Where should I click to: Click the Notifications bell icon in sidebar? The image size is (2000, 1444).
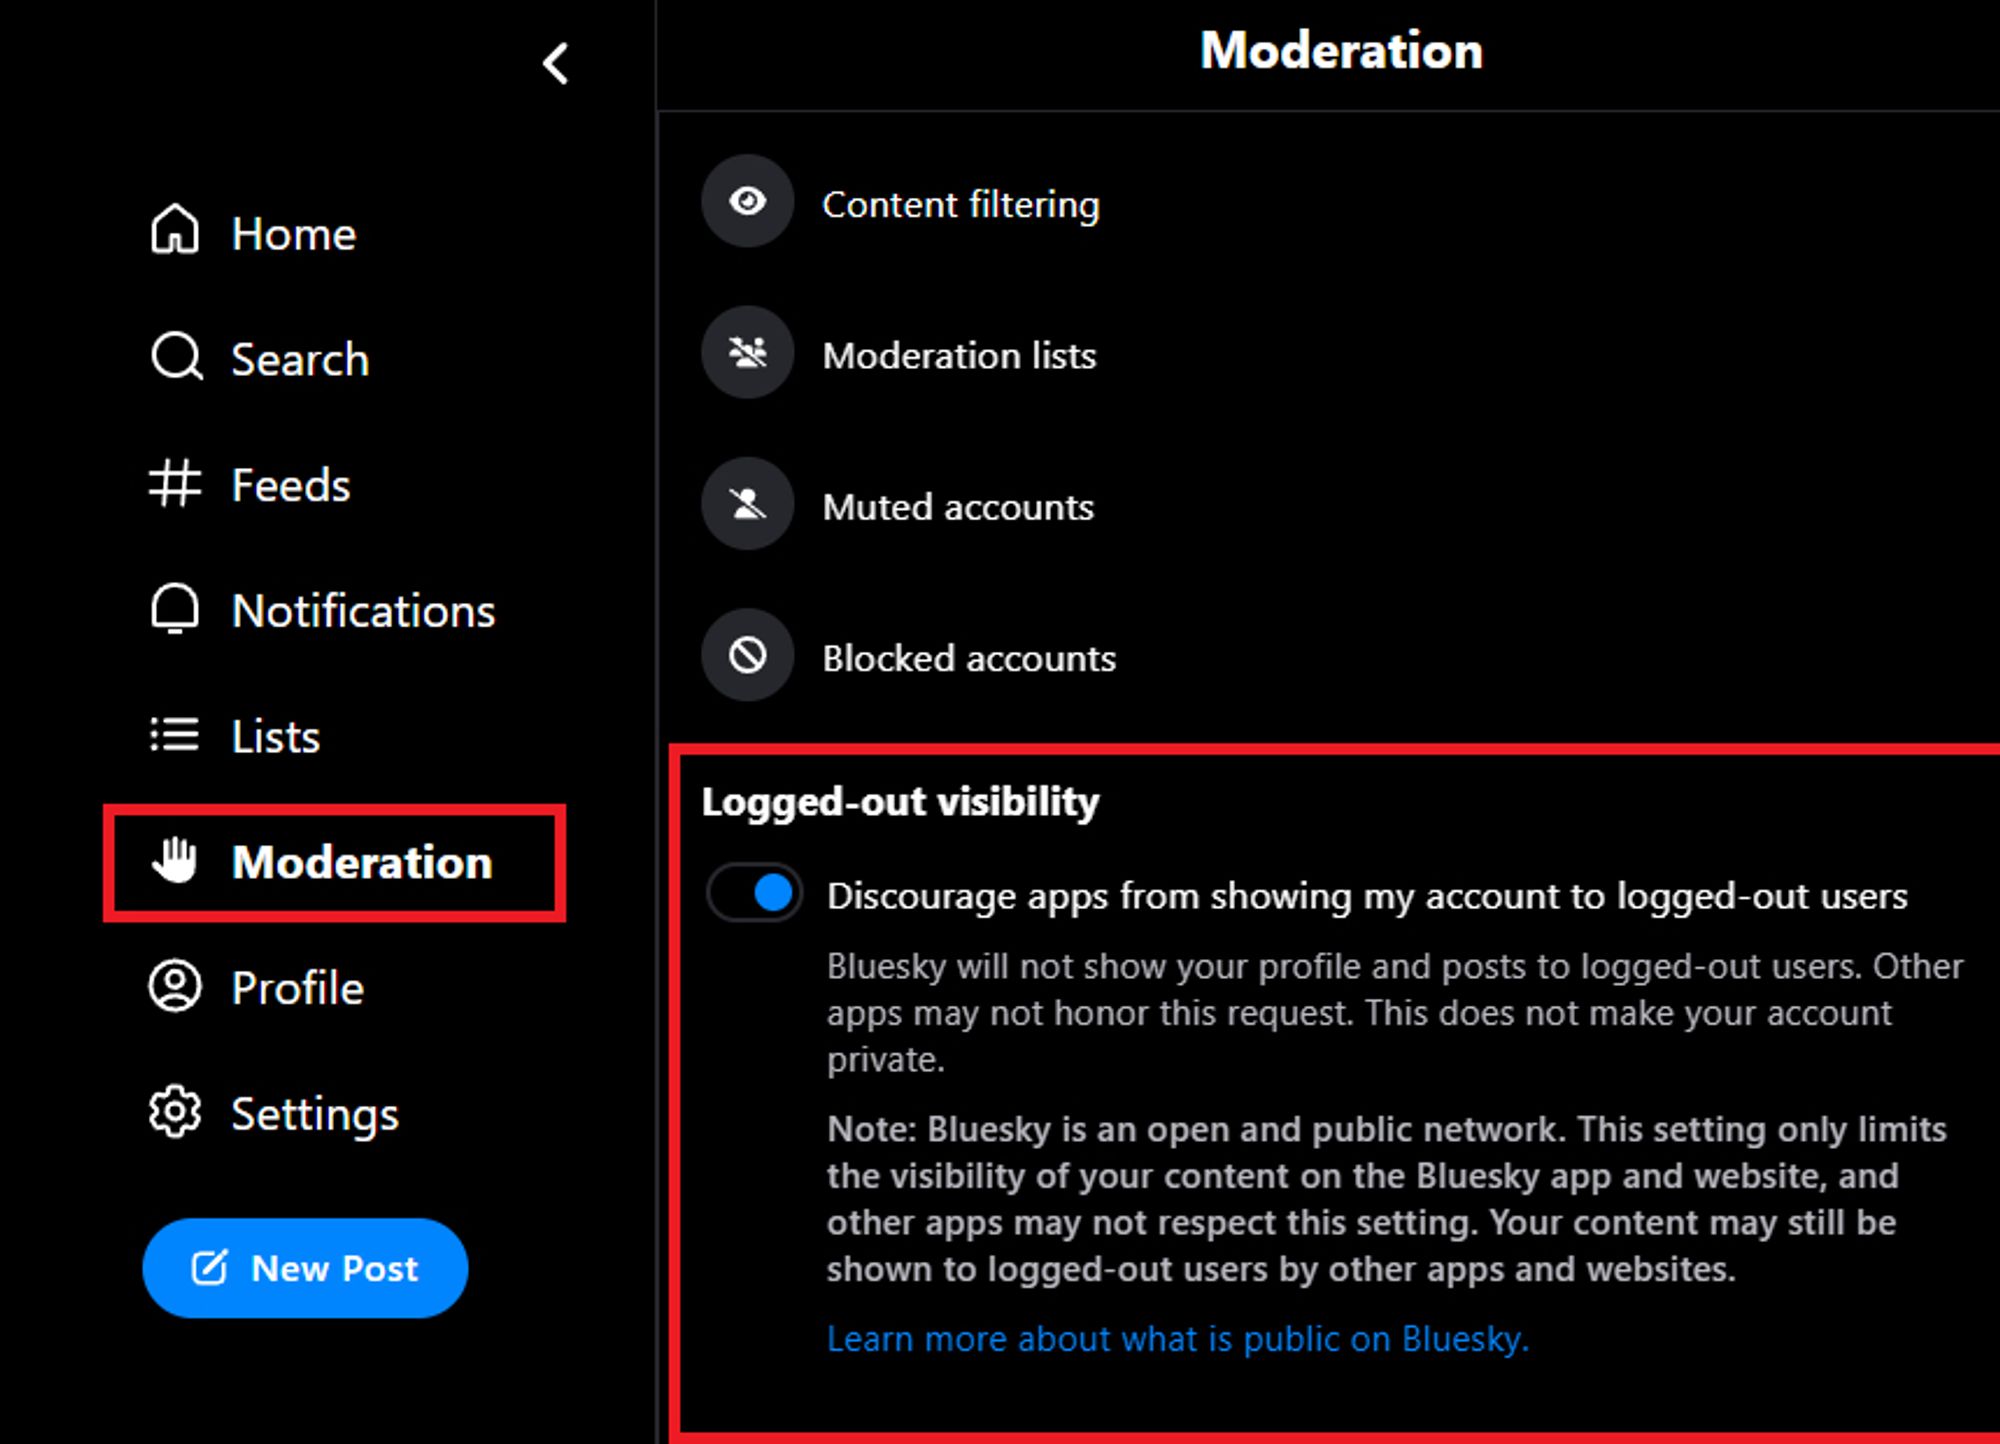(x=168, y=606)
